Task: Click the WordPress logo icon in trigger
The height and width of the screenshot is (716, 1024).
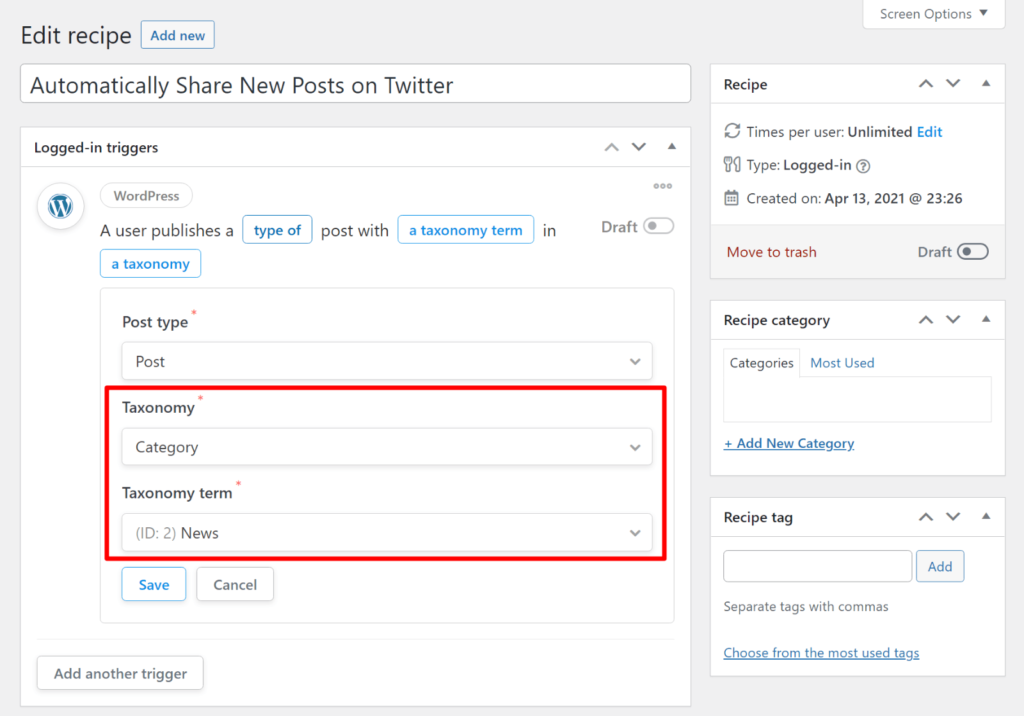Action: [x=61, y=207]
